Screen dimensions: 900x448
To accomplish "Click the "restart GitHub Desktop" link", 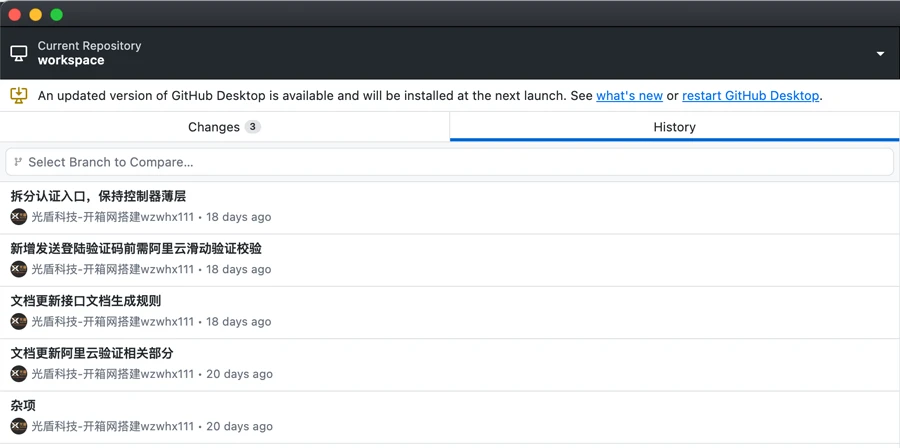I will click(x=750, y=96).
